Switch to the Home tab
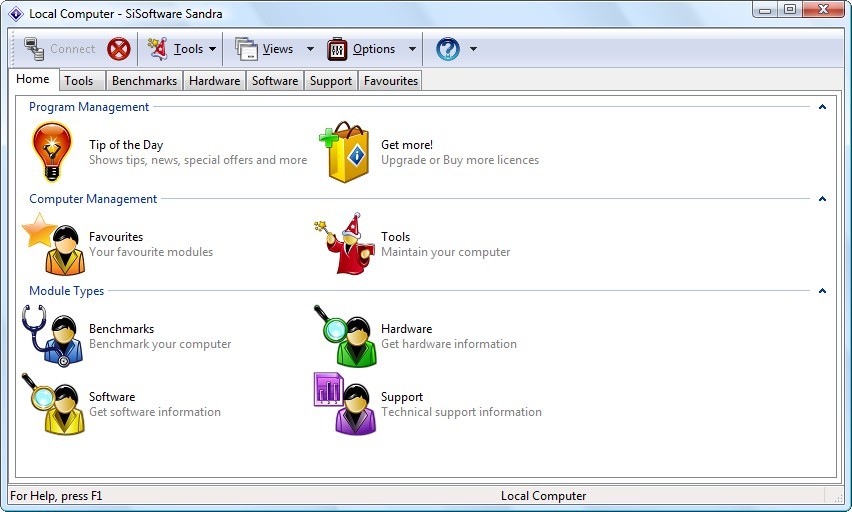 [x=33, y=79]
